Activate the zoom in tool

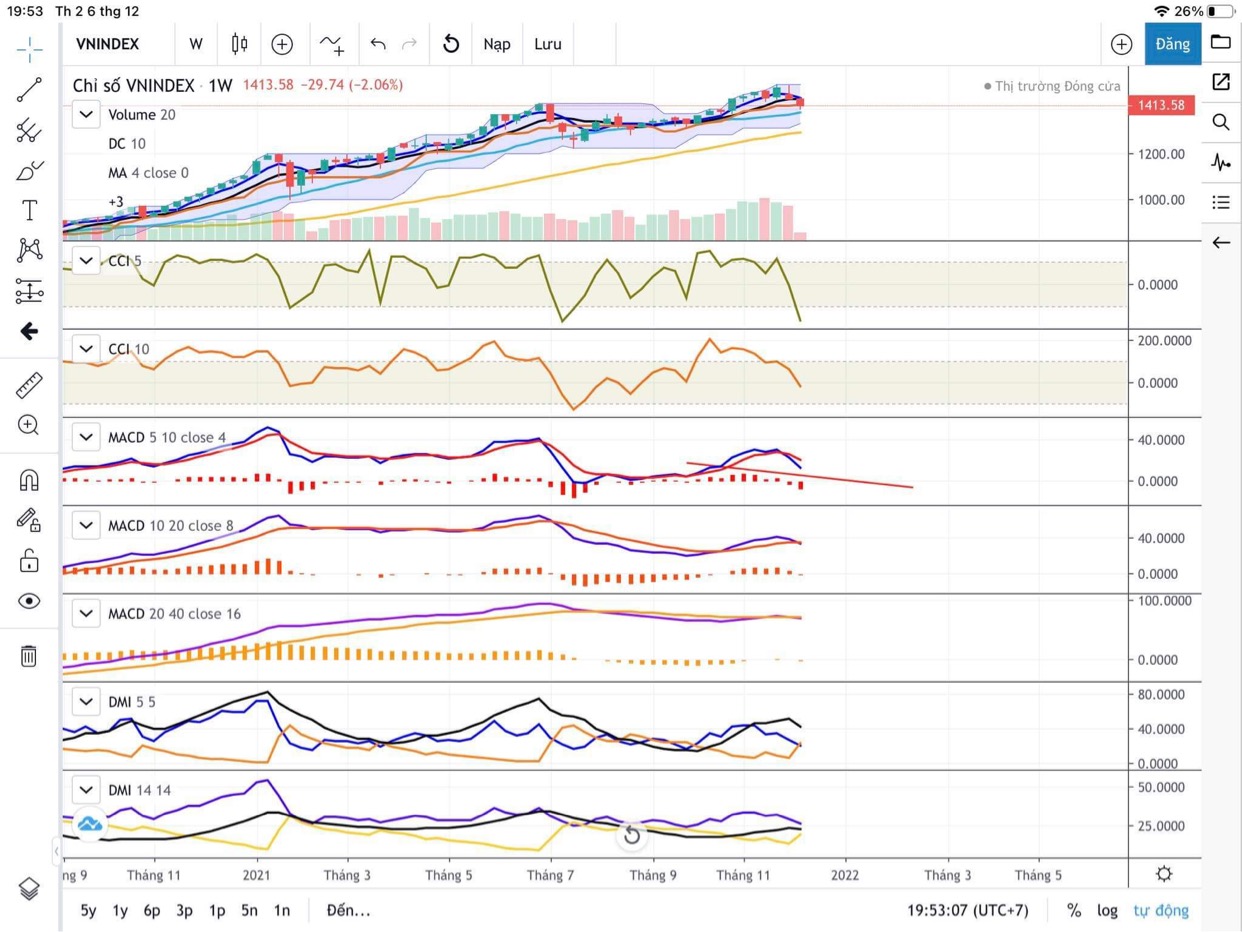(x=29, y=425)
